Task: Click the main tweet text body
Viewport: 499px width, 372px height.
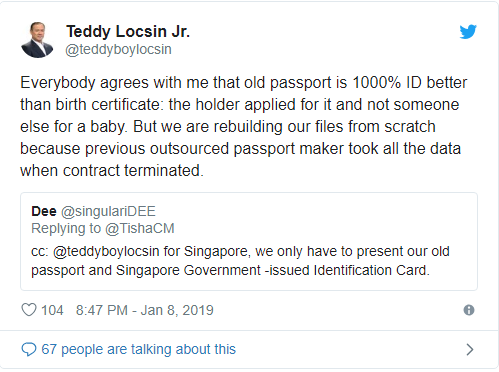Action: click(244, 126)
